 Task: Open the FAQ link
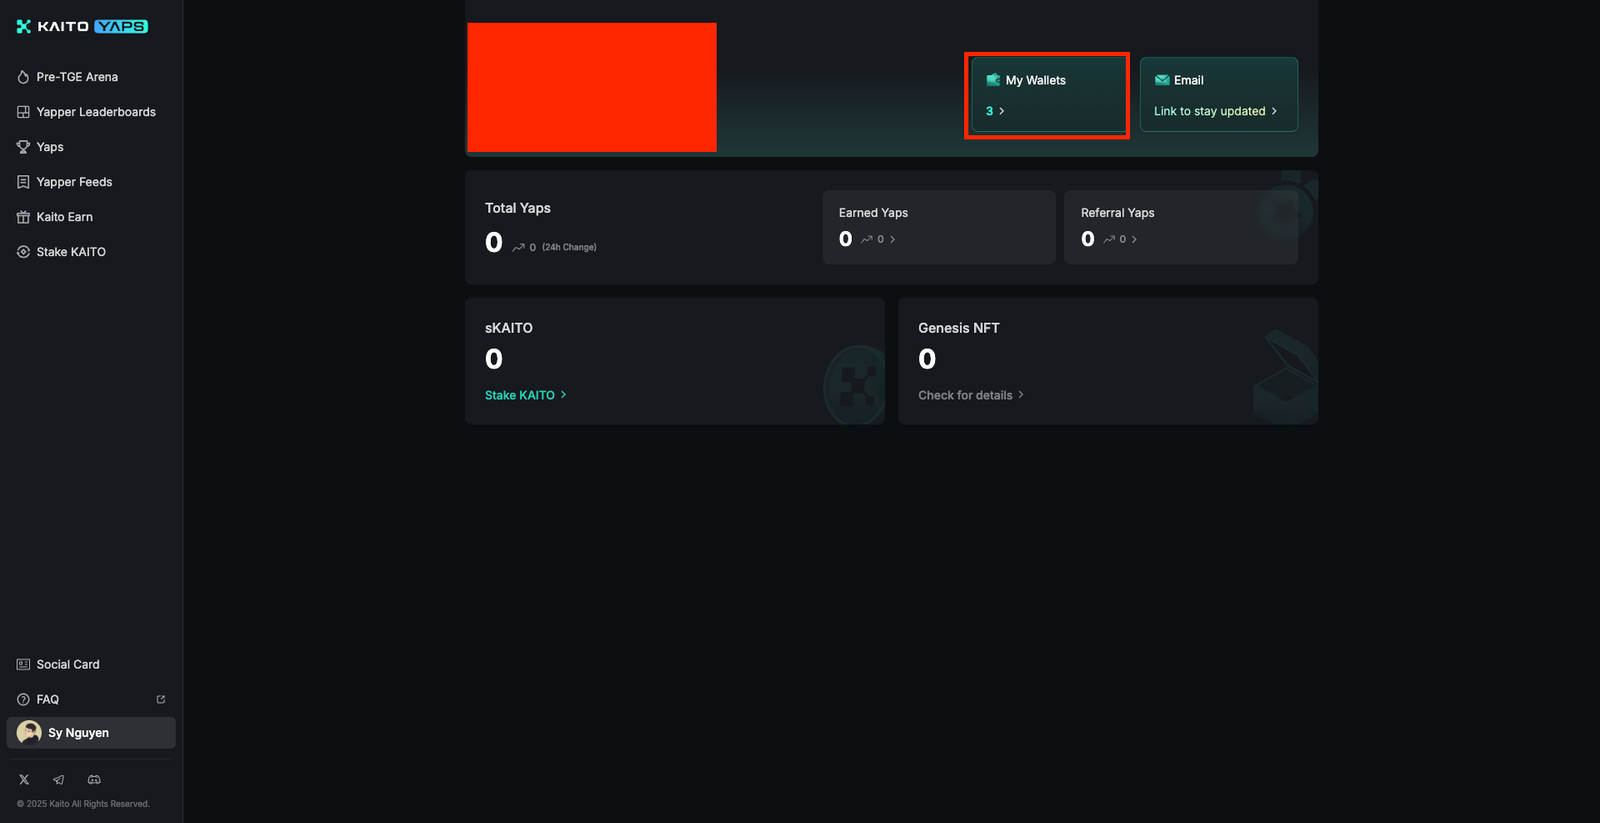point(48,700)
